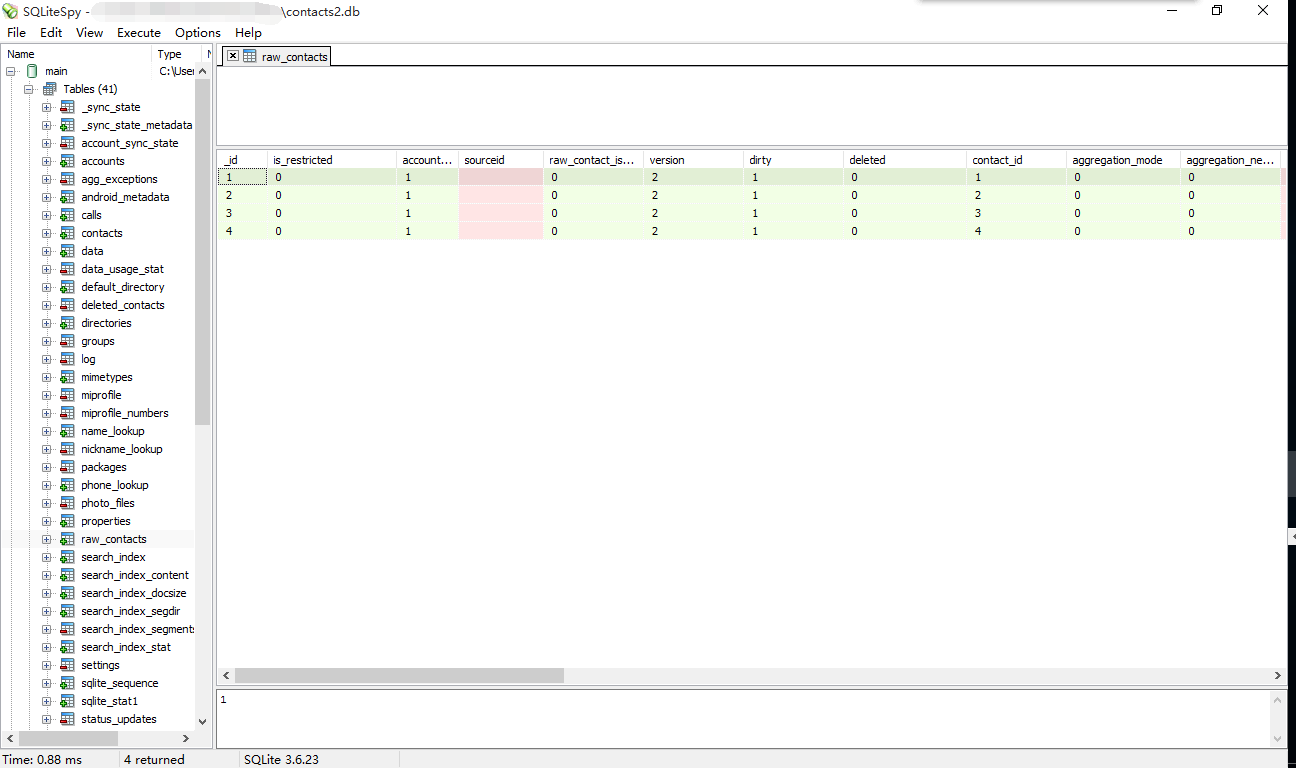Click the contact_id column header
This screenshot has height=768, width=1296.
point(1017,160)
